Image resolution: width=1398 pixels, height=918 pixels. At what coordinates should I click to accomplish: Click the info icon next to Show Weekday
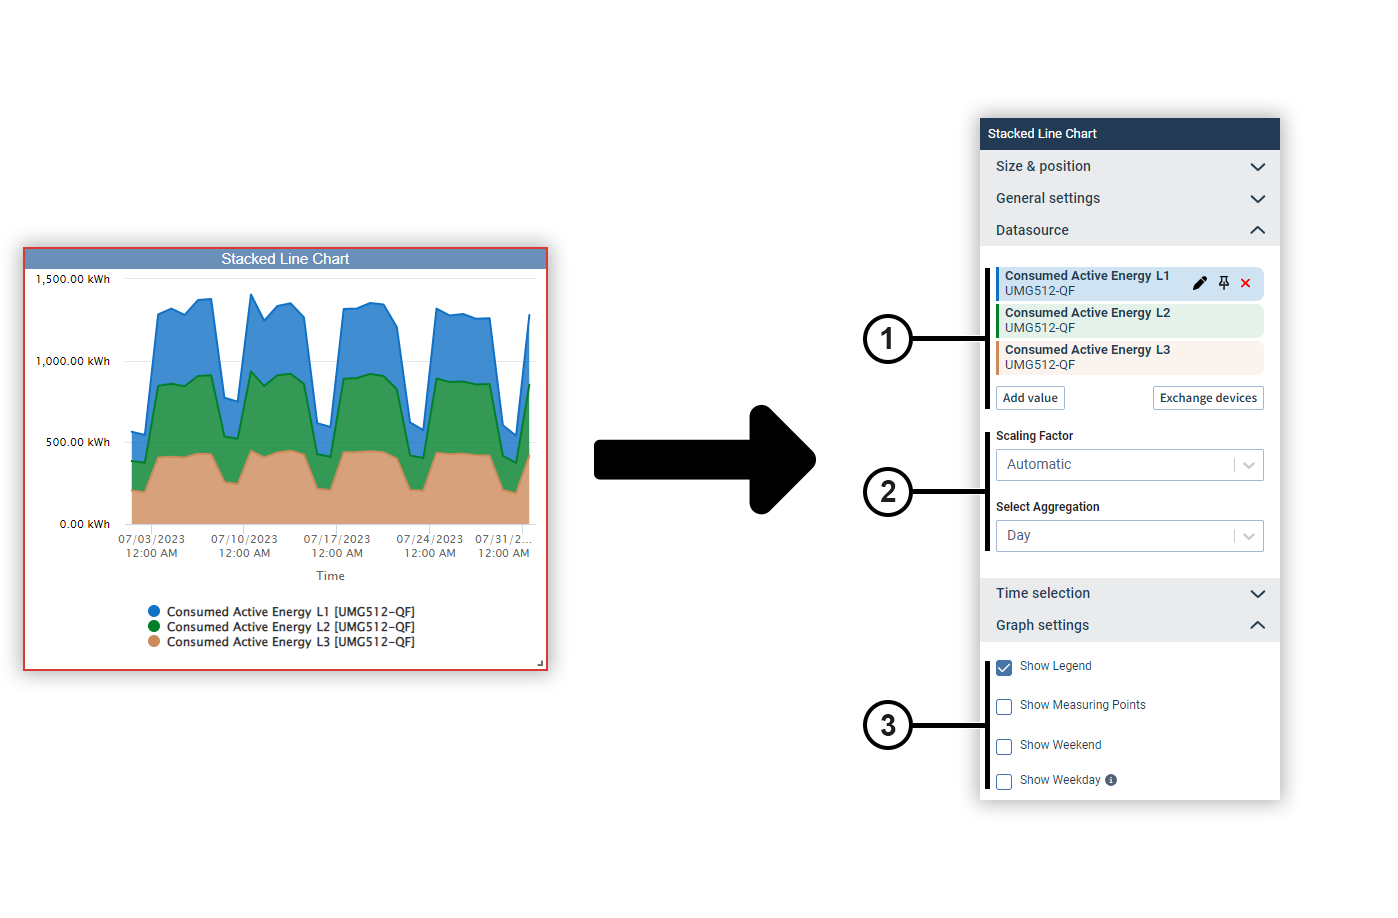tap(1111, 780)
